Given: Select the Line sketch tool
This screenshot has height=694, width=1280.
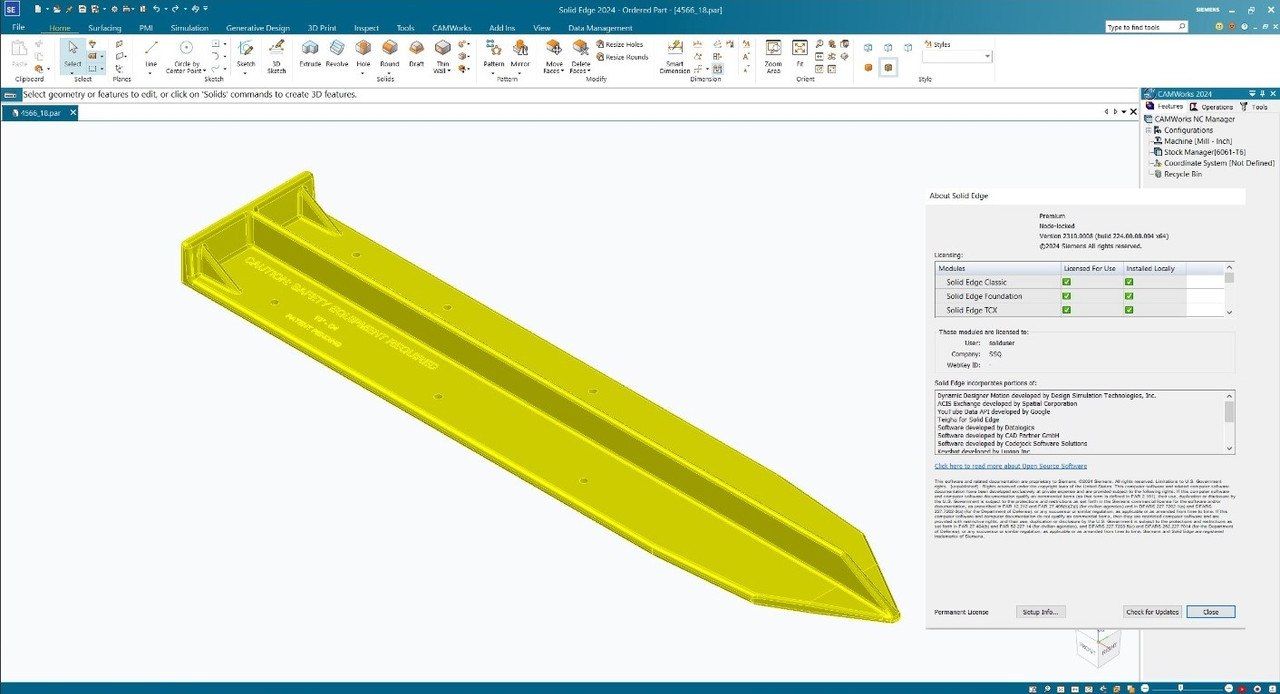Looking at the screenshot, I should pos(151,54).
